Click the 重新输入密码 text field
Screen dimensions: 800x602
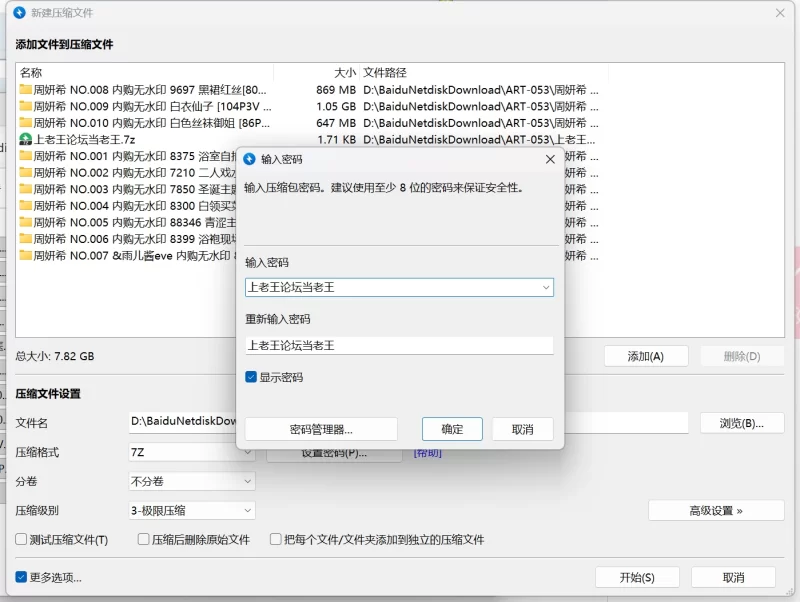pyautogui.click(x=399, y=345)
